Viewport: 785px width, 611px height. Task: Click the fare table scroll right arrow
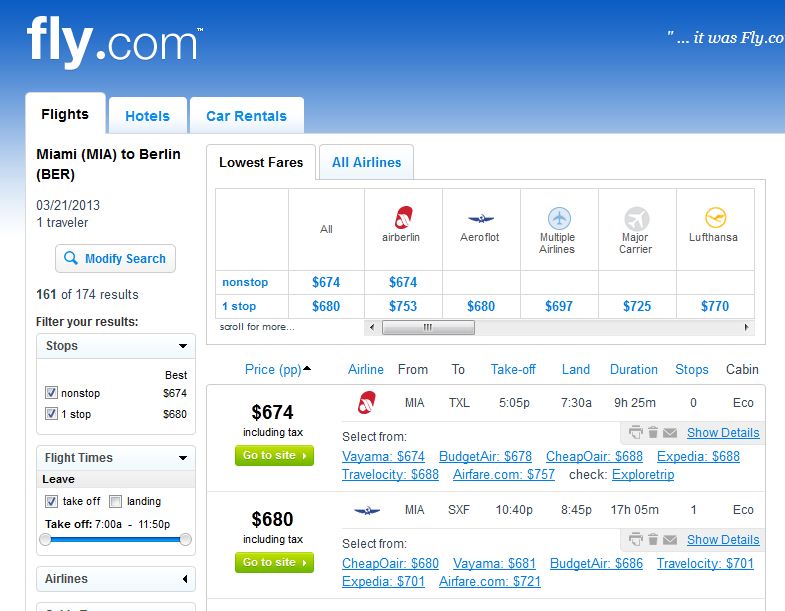tap(746, 328)
